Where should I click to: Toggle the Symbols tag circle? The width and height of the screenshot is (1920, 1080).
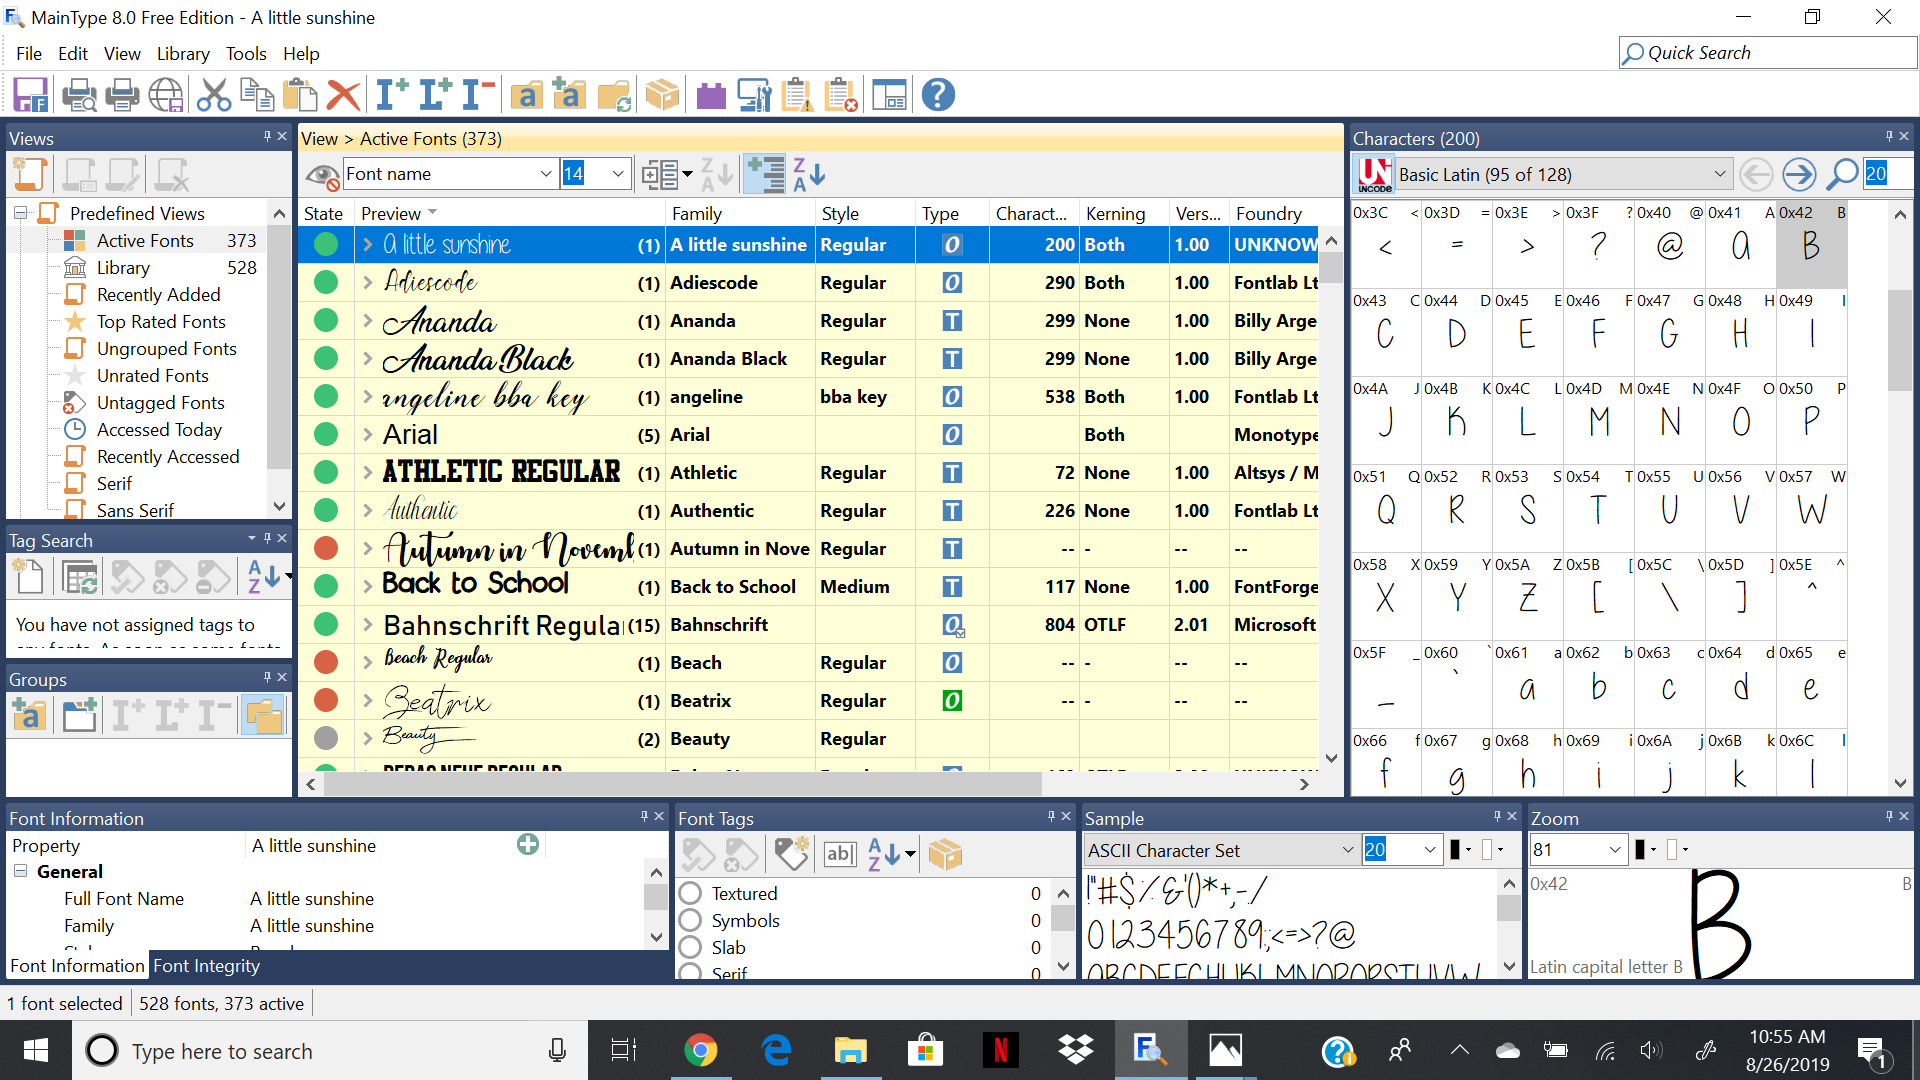690,920
